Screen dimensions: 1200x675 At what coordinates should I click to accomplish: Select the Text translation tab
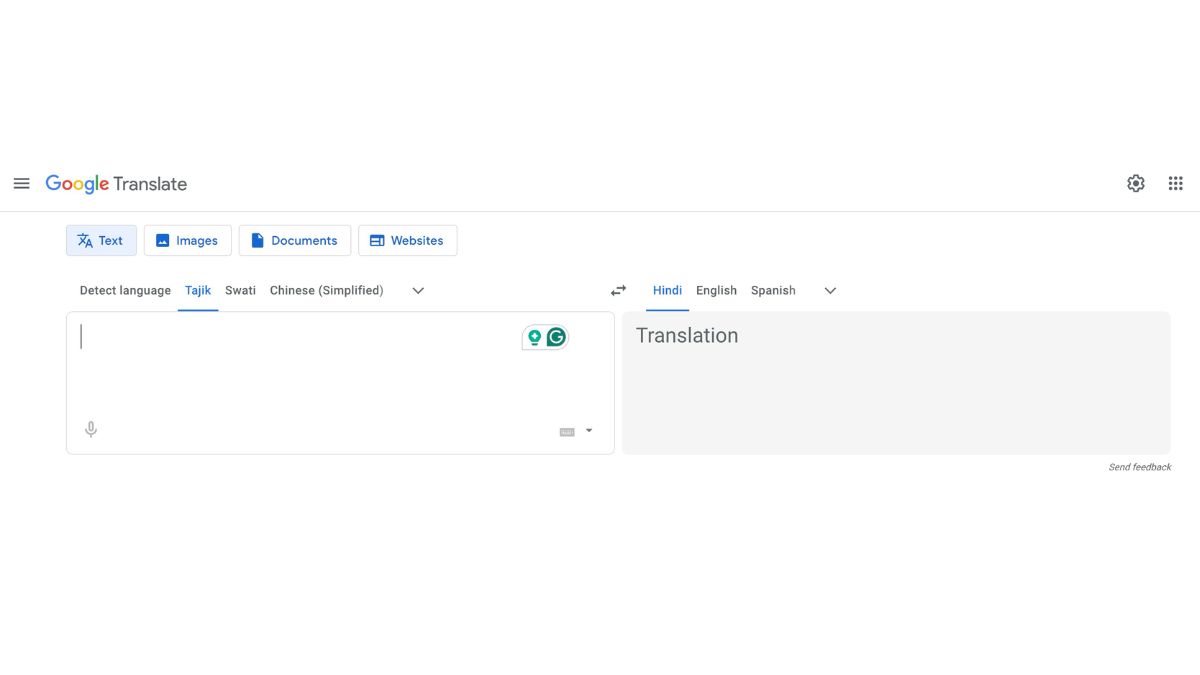coord(101,240)
